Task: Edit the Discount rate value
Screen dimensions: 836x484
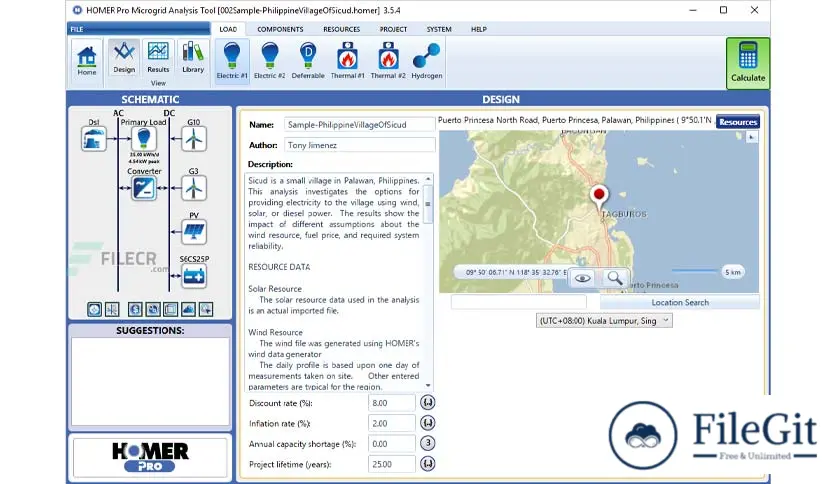Action: 391,403
